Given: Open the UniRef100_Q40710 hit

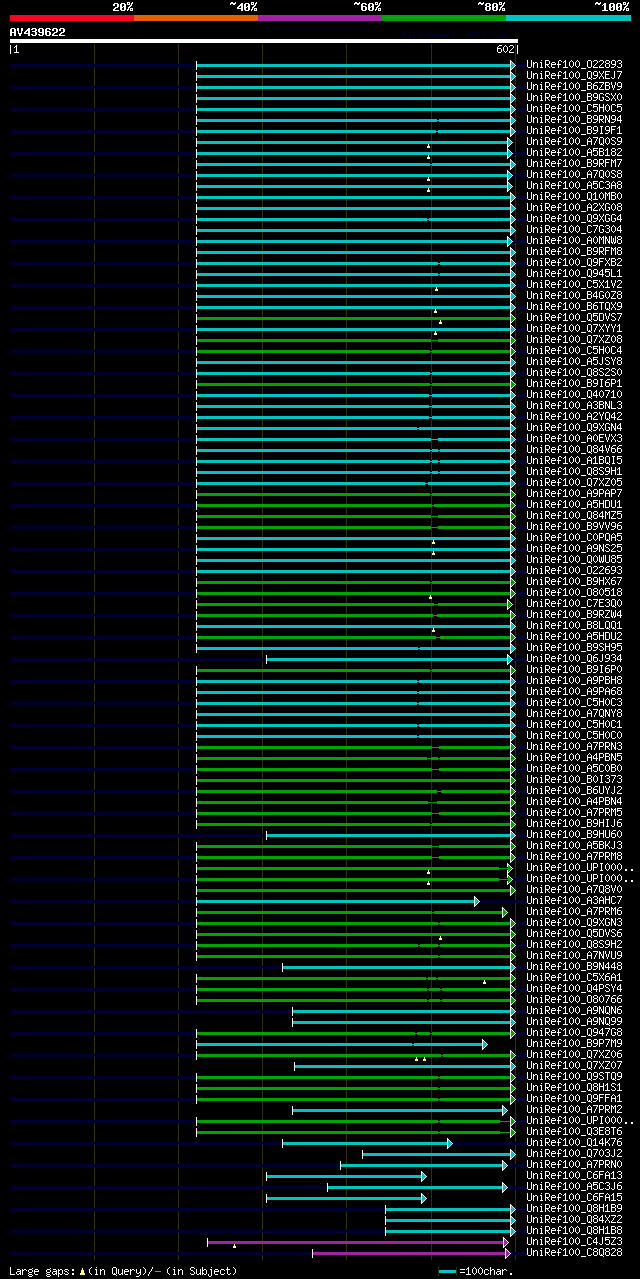Looking at the screenshot, I should coord(574,394).
